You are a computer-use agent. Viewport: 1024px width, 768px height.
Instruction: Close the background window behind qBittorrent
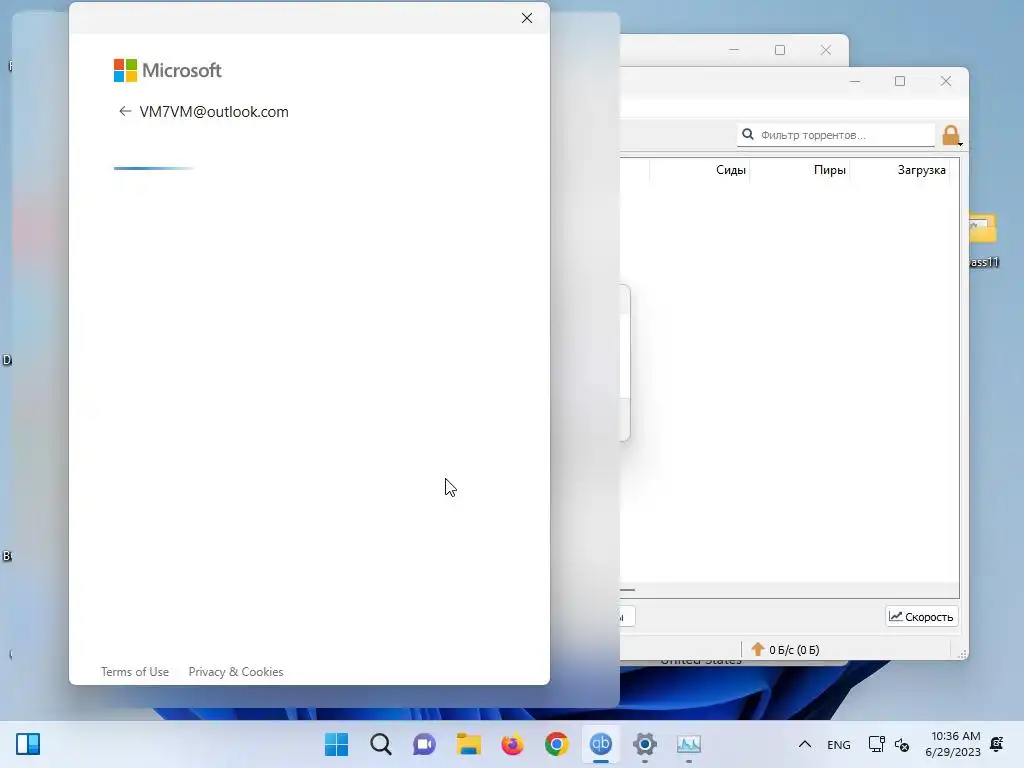coord(825,50)
